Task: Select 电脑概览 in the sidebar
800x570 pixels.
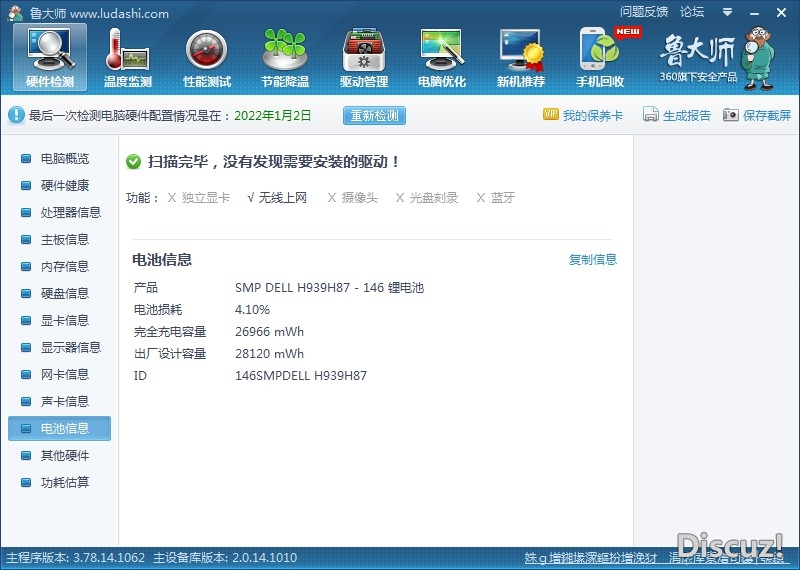Action: coord(64,159)
